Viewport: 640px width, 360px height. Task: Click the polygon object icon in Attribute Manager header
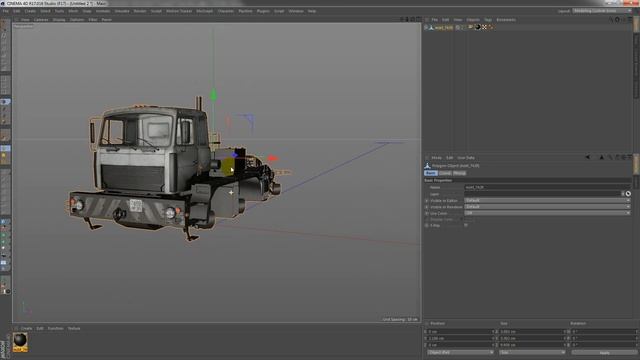[427, 166]
